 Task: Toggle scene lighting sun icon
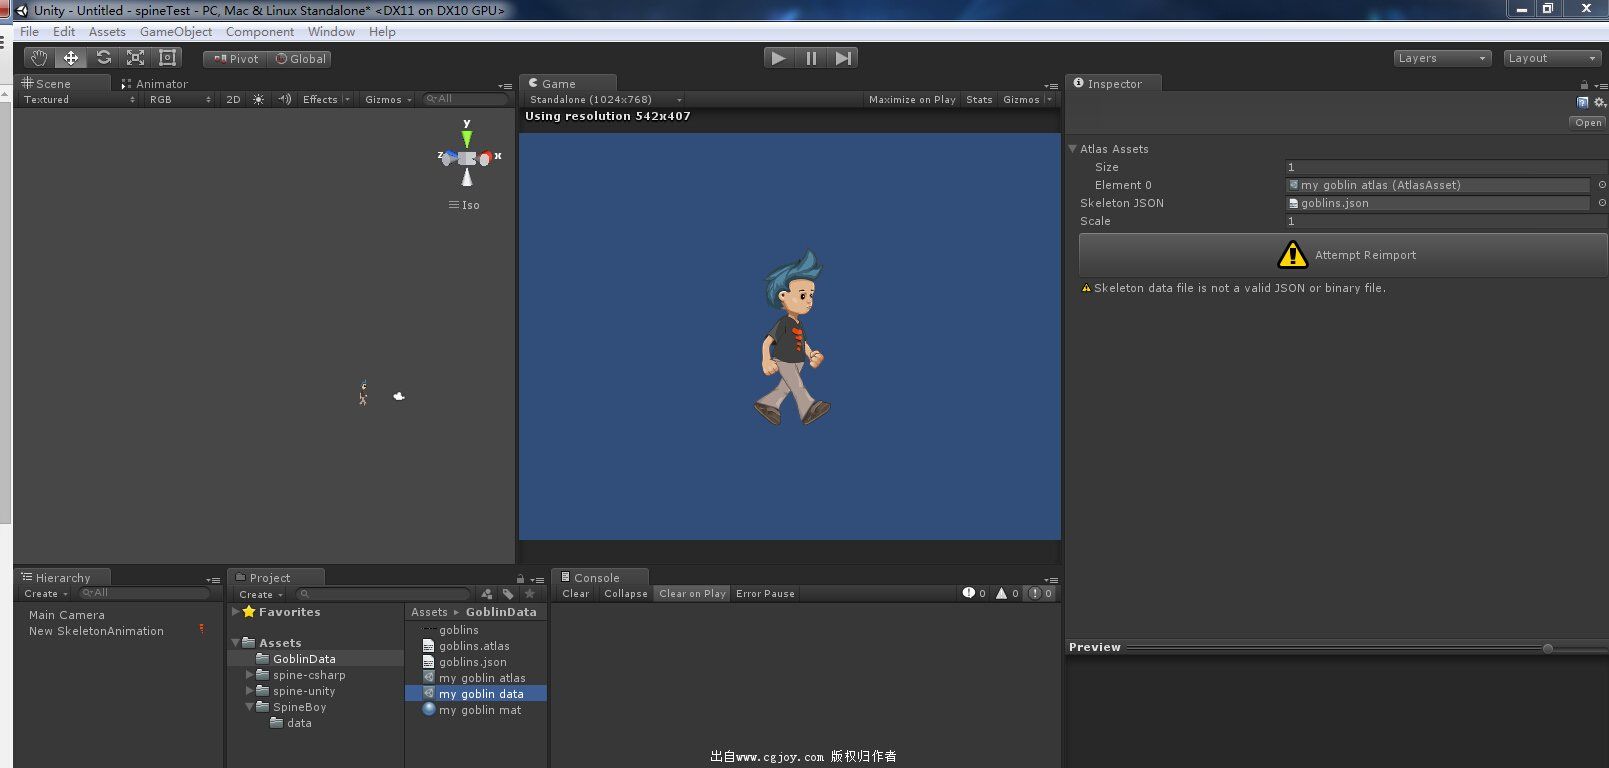tap(258, 99)
